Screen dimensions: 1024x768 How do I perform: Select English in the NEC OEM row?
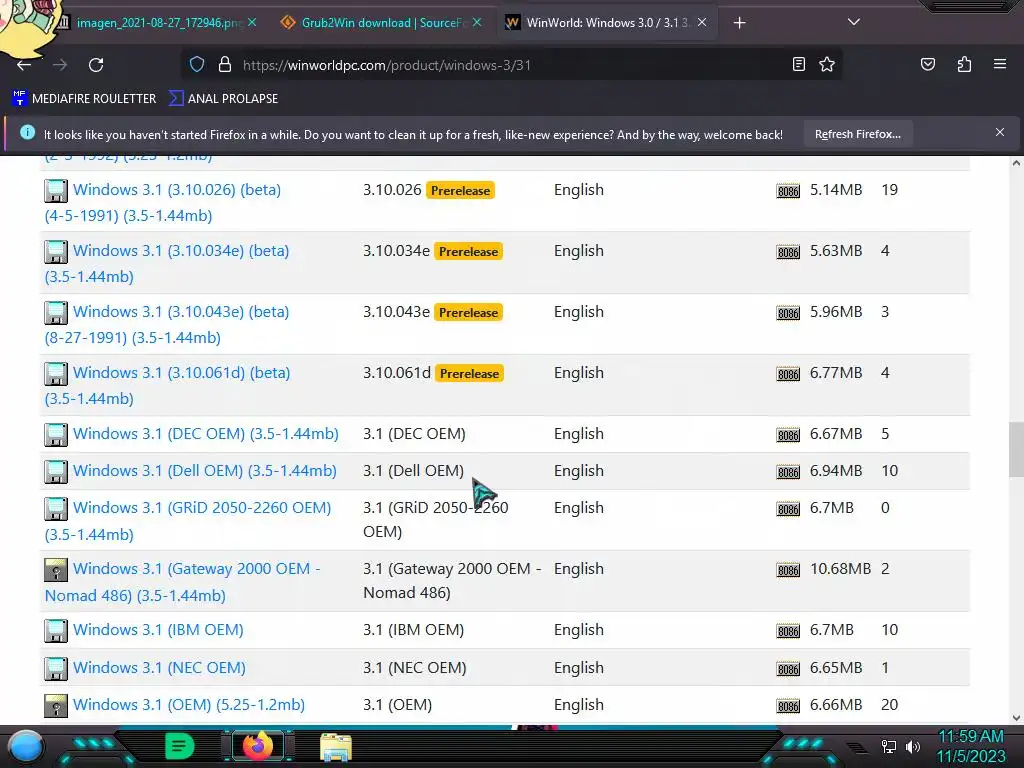[x=579, y=667]
